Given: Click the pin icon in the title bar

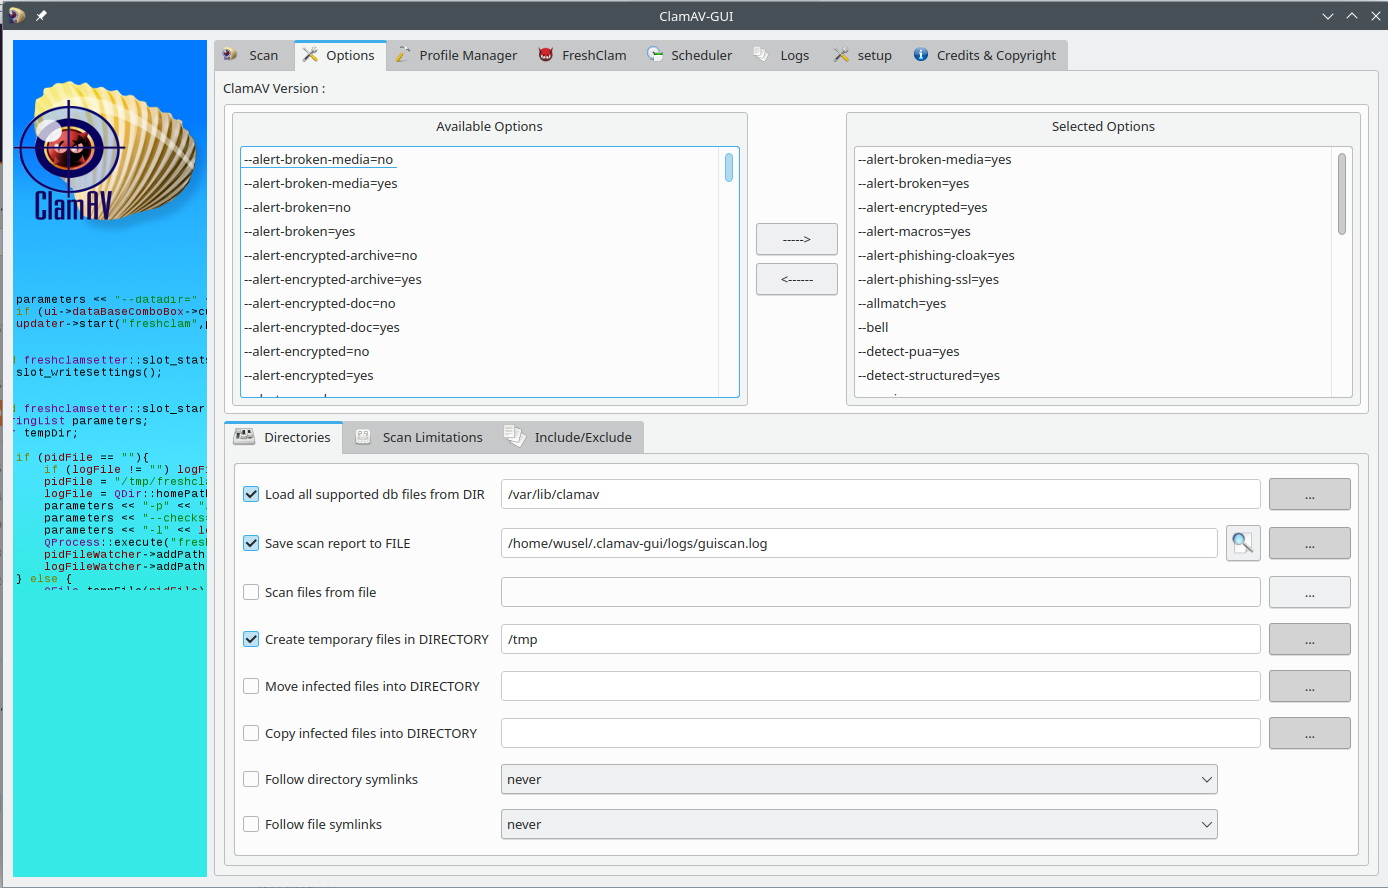Looking at the screenshot, I should point(39,15).
